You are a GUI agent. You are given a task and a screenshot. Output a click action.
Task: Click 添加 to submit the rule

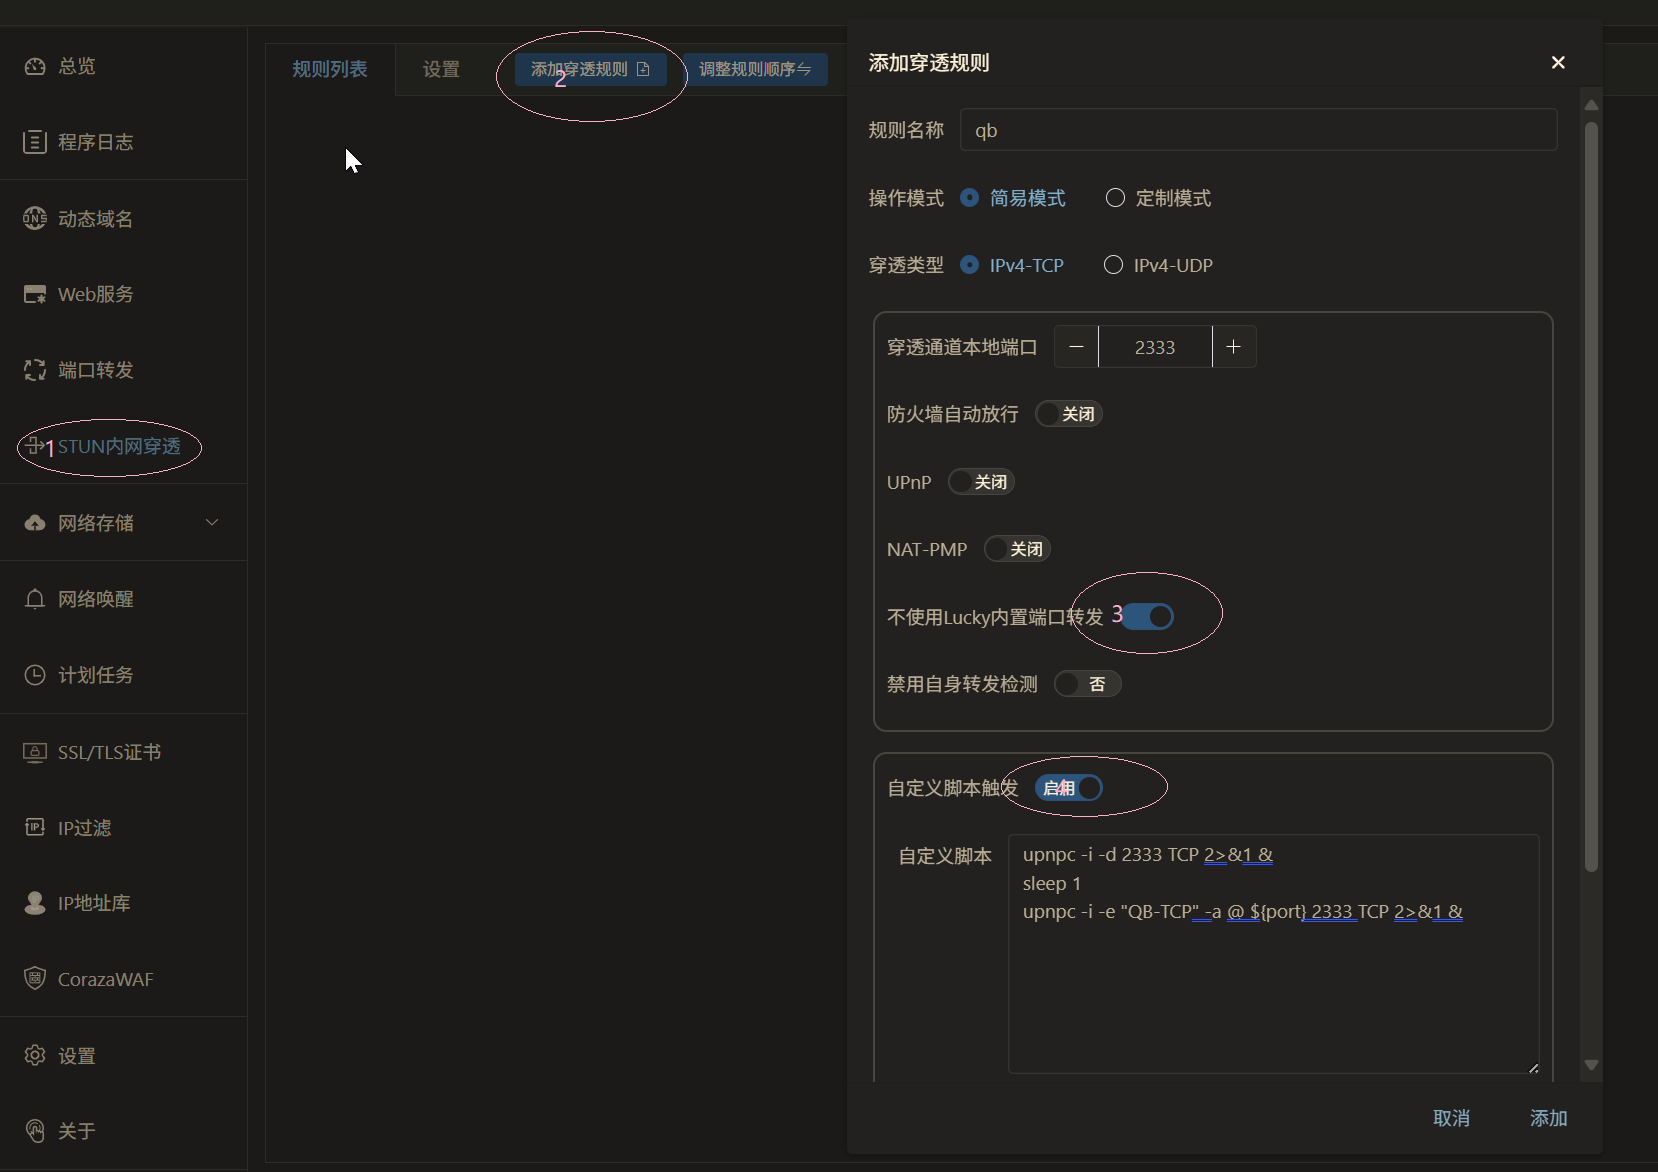point(1548,1118)
